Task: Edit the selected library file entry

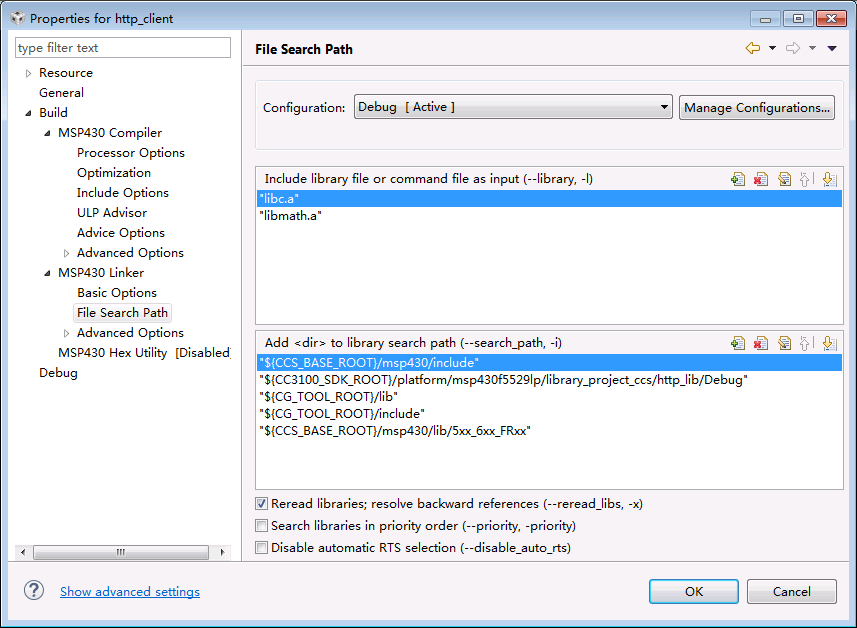Action: (x=784, y=179)
